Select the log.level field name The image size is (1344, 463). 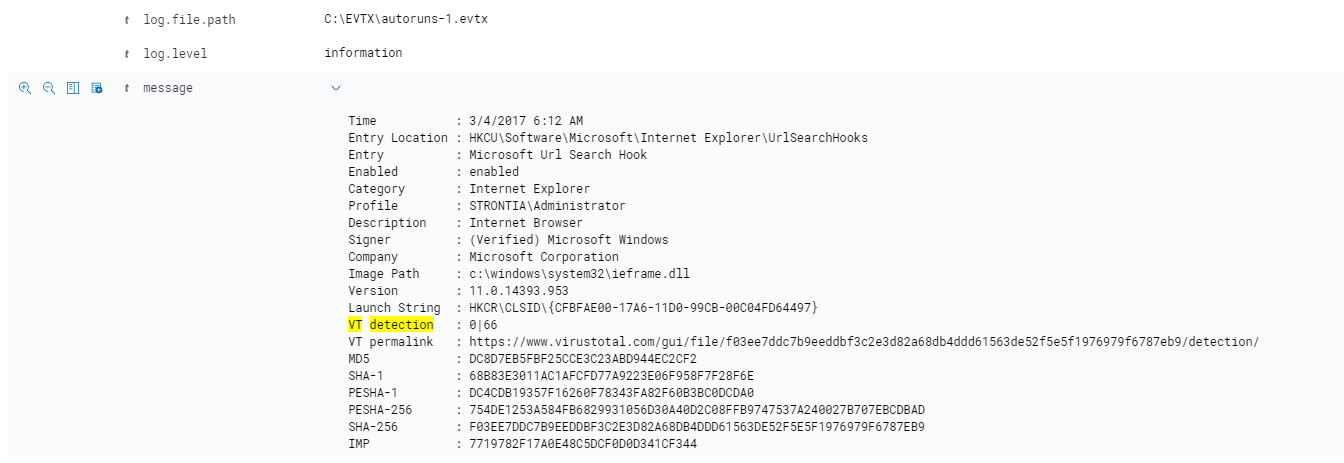pos(175,54)
